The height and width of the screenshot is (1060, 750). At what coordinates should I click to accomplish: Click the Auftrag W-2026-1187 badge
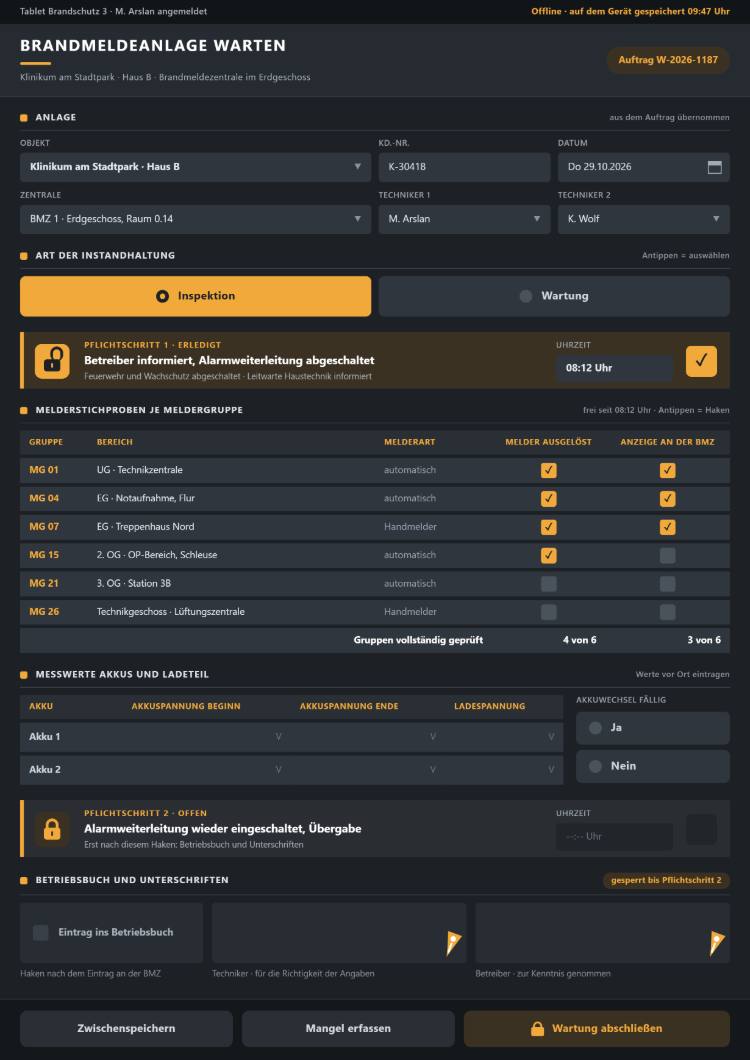pos(668,60)
